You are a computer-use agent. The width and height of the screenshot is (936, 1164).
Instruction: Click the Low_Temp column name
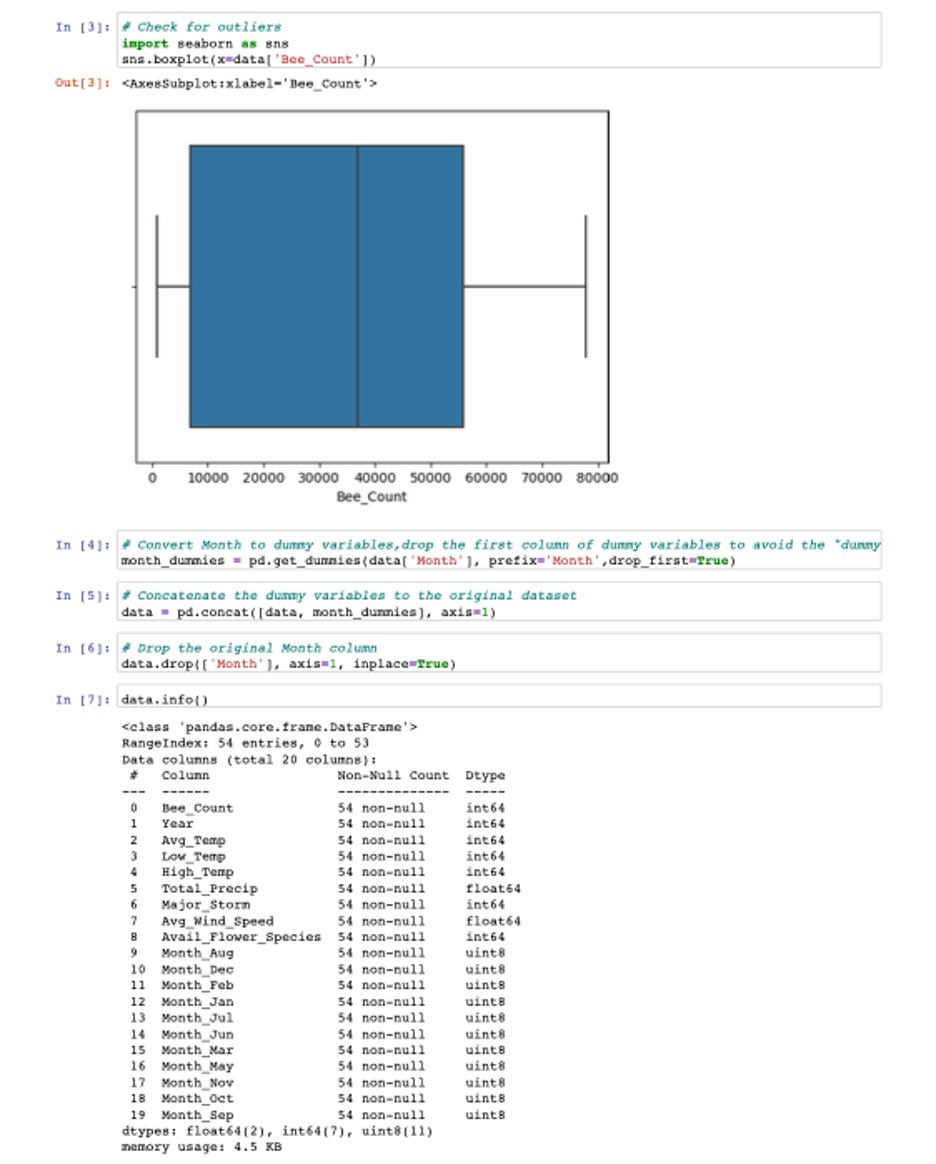point(194,857)
